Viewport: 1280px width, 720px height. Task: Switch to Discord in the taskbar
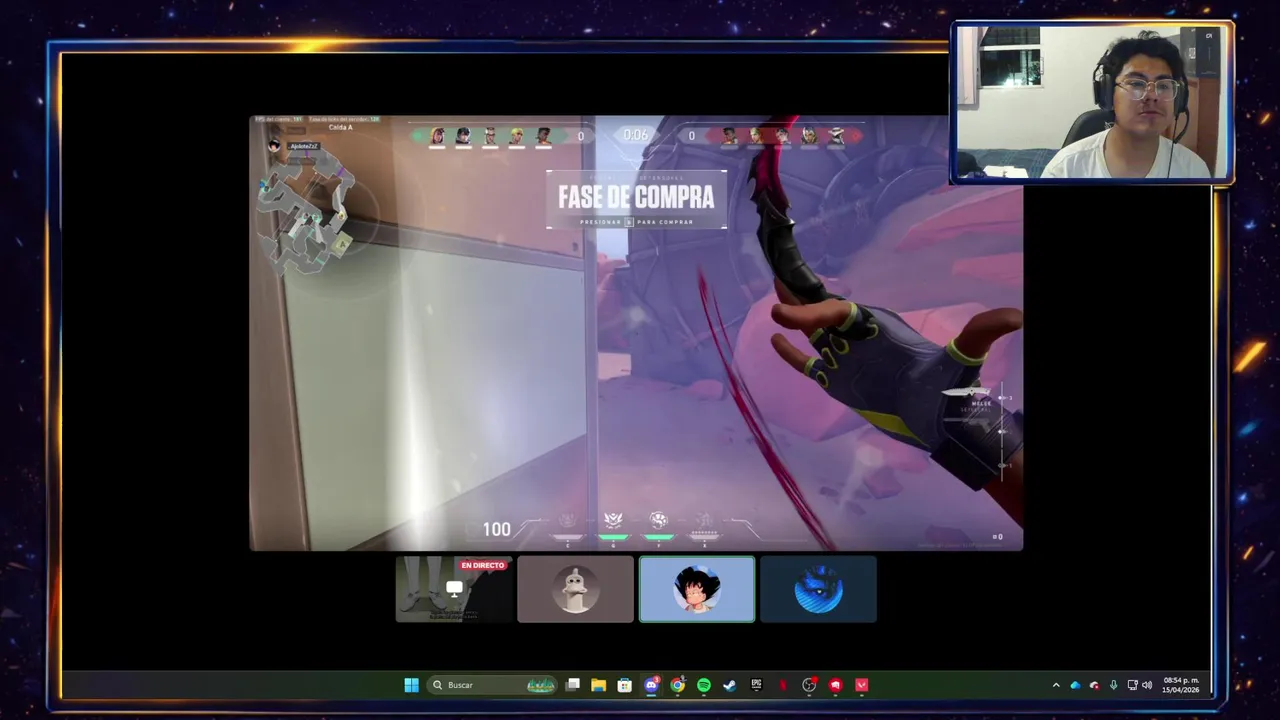pos(652,685)
